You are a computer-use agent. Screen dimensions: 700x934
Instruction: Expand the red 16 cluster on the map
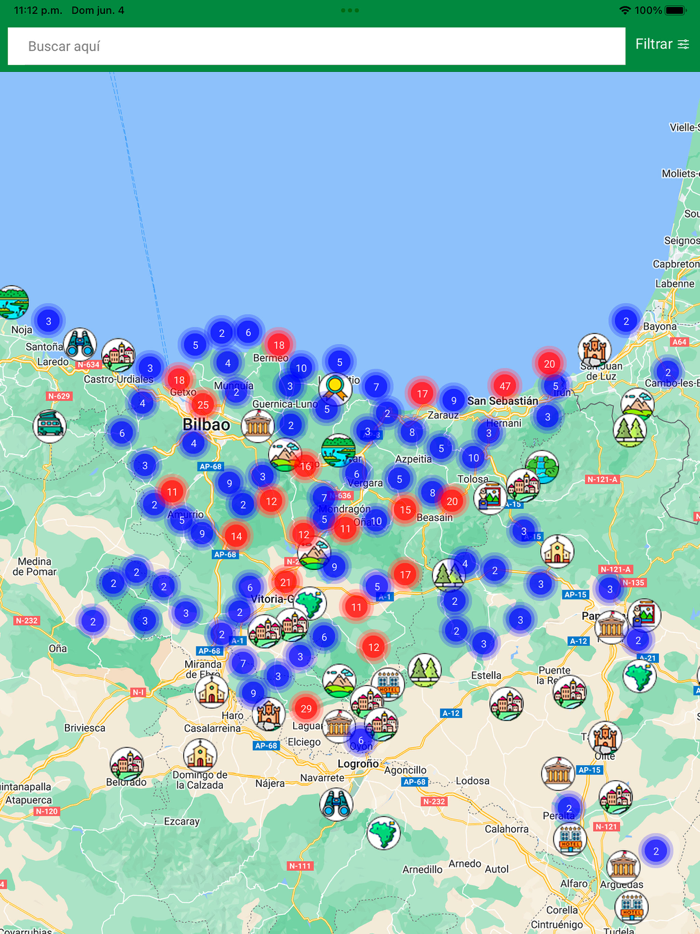point(306,466)
